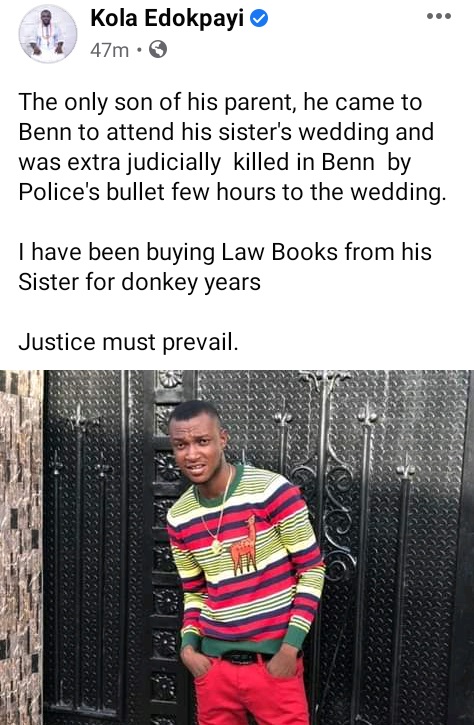
Task: Click the sentence about buying Law Books
Action: 225,267
